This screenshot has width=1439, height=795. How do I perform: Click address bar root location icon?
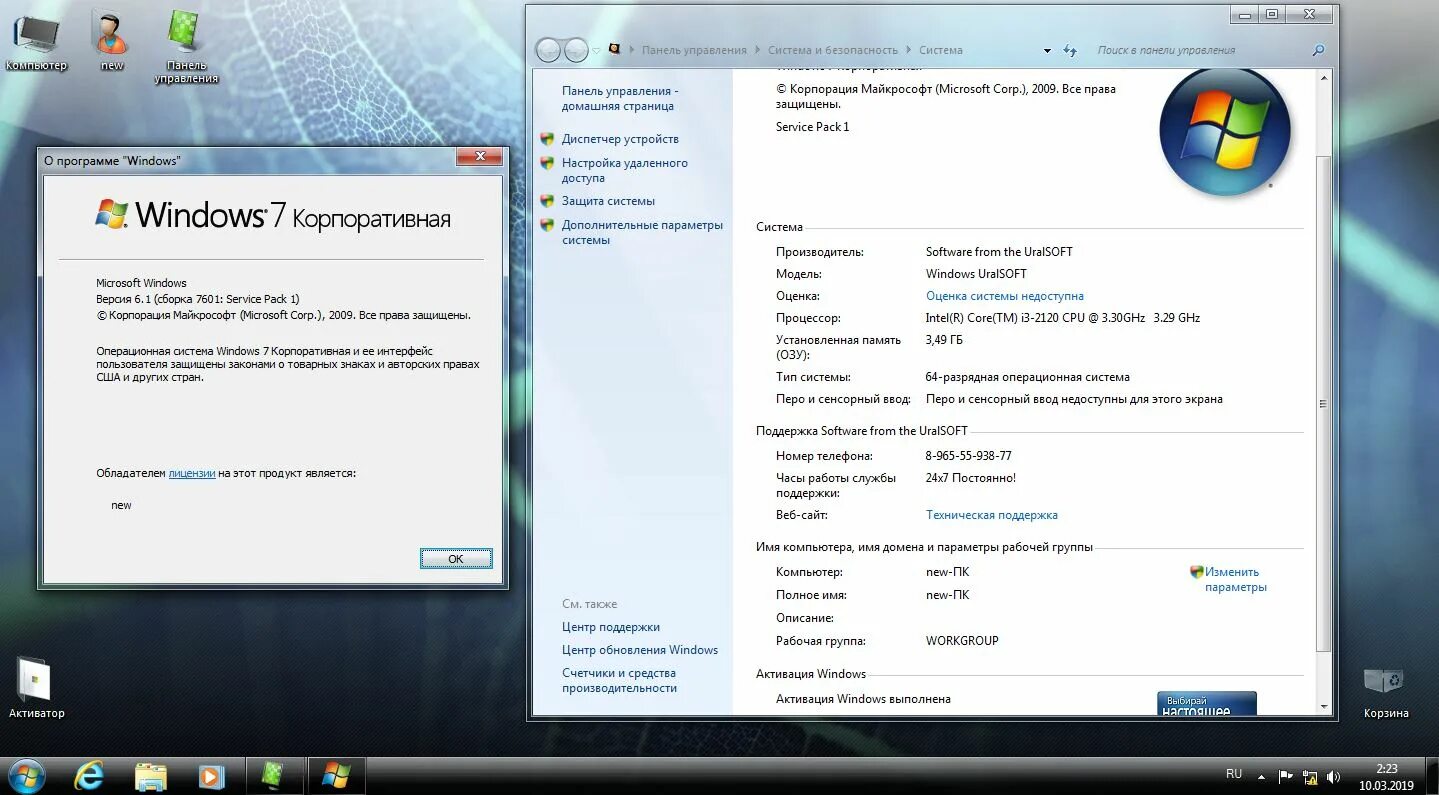[x=614, y=50]
